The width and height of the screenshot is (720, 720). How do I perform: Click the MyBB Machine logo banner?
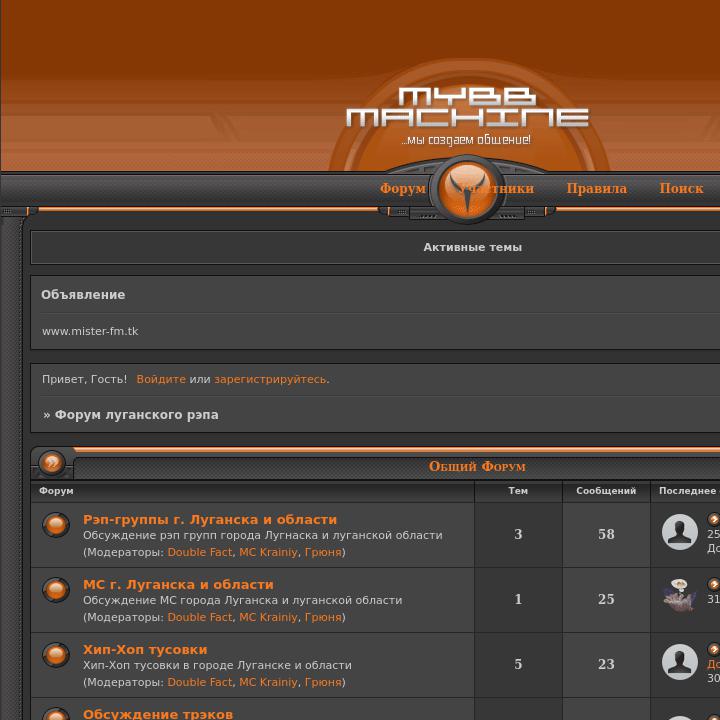click(x=467, y=116)
